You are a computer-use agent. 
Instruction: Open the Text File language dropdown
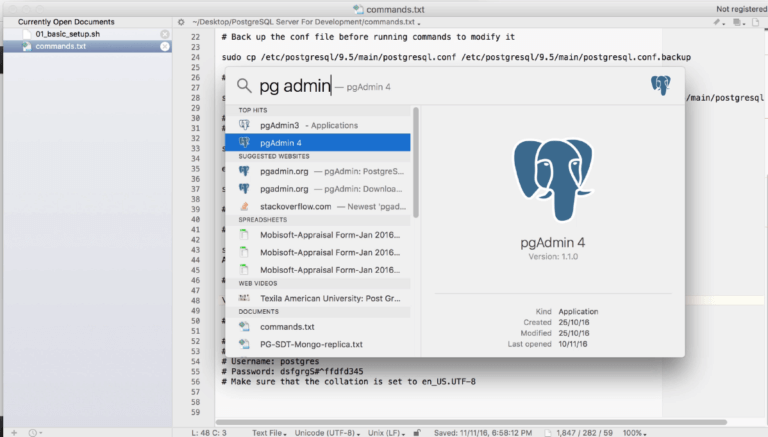(269, 433)
